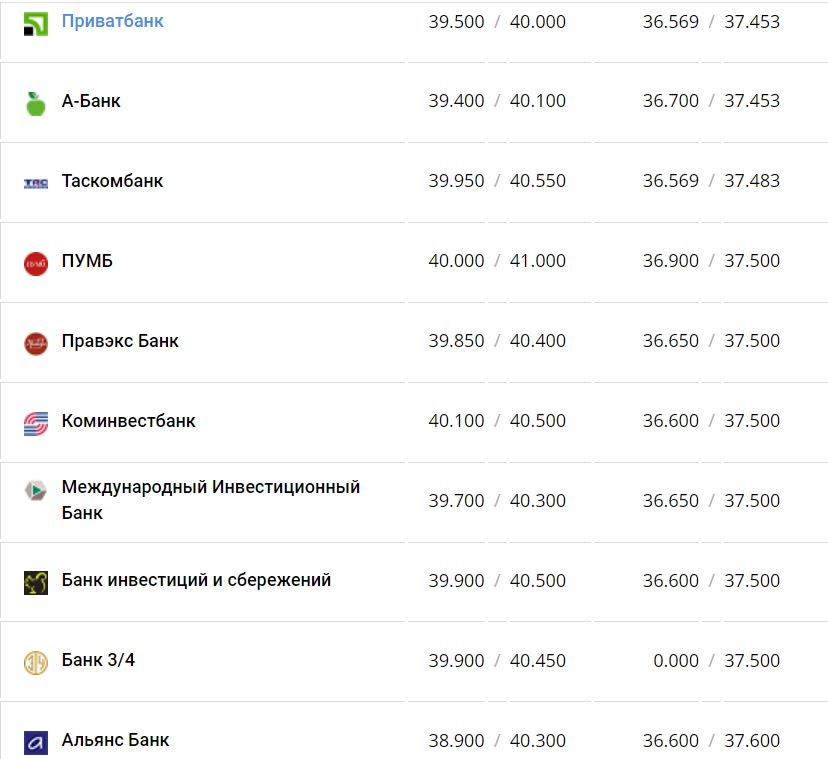The height and width of the screenshot is (759, 828).
Task: Select the Альянс Банк name
Action: pyautogui.click(x=115, y=740)
